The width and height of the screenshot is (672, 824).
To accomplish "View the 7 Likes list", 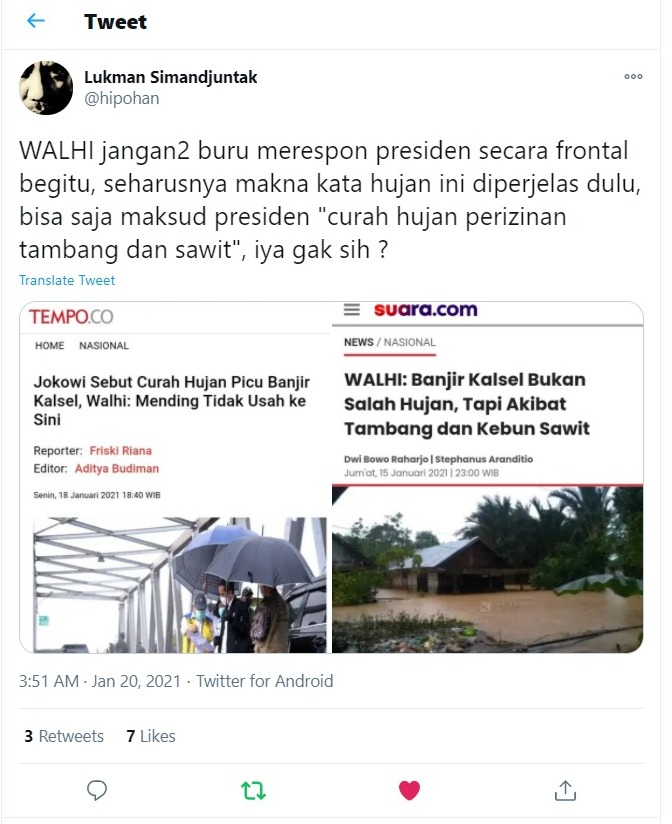I will (x=151, y=736).
